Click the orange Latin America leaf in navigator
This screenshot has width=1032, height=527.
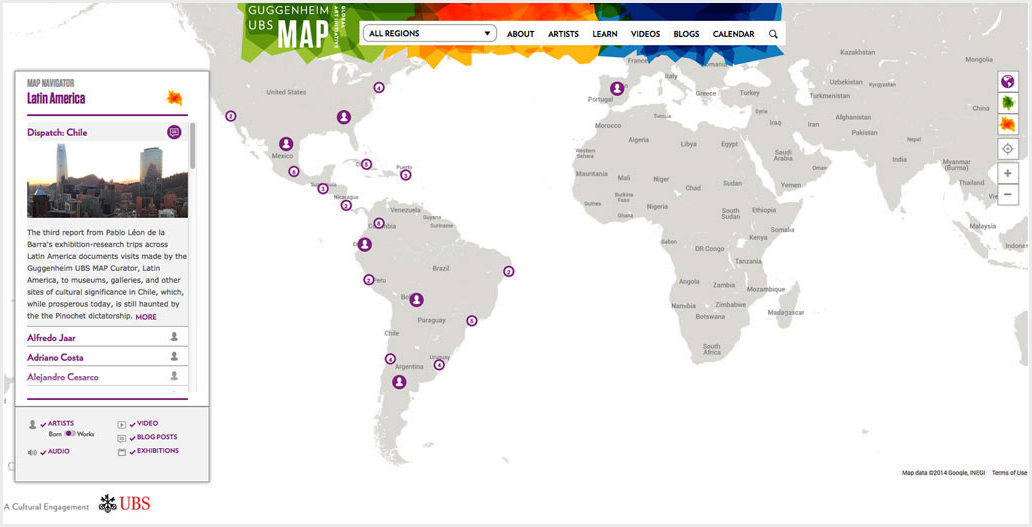(x=174, y=98)
